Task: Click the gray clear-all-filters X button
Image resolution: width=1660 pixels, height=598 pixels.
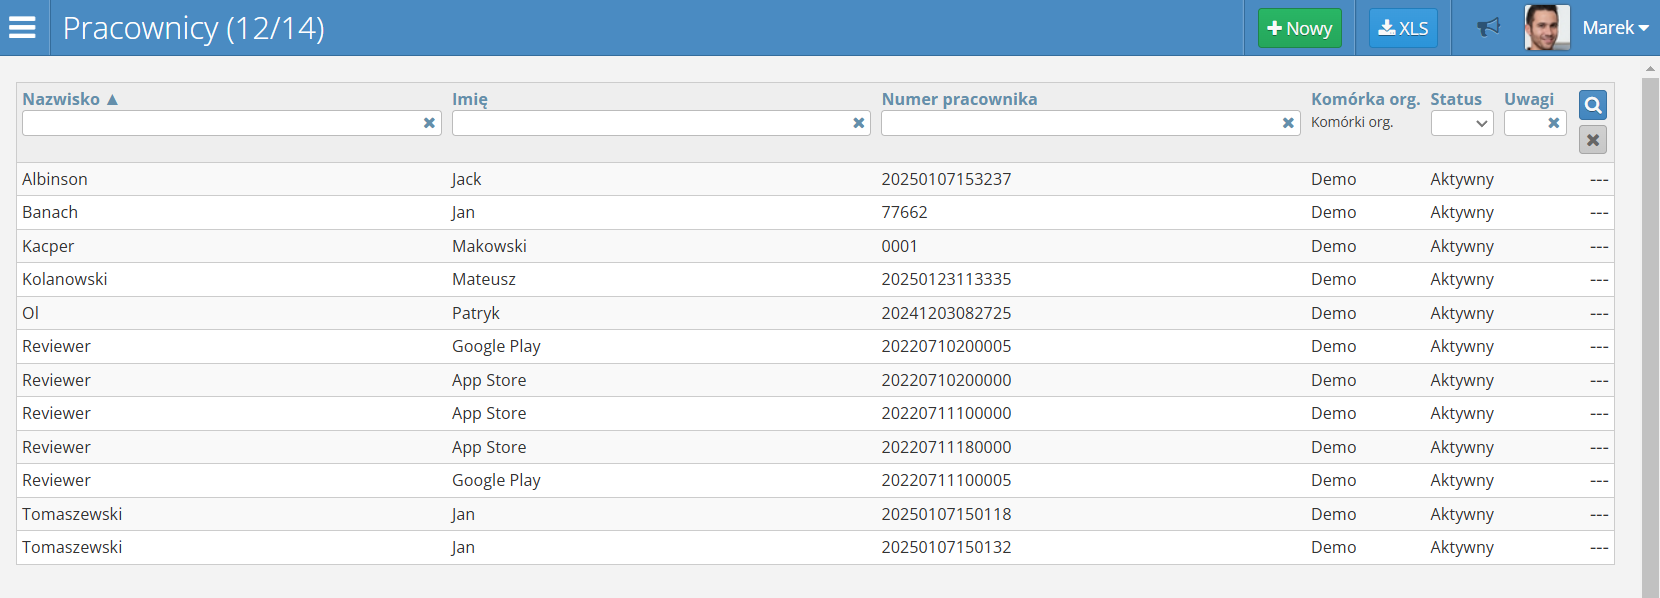Action: 1592,140
